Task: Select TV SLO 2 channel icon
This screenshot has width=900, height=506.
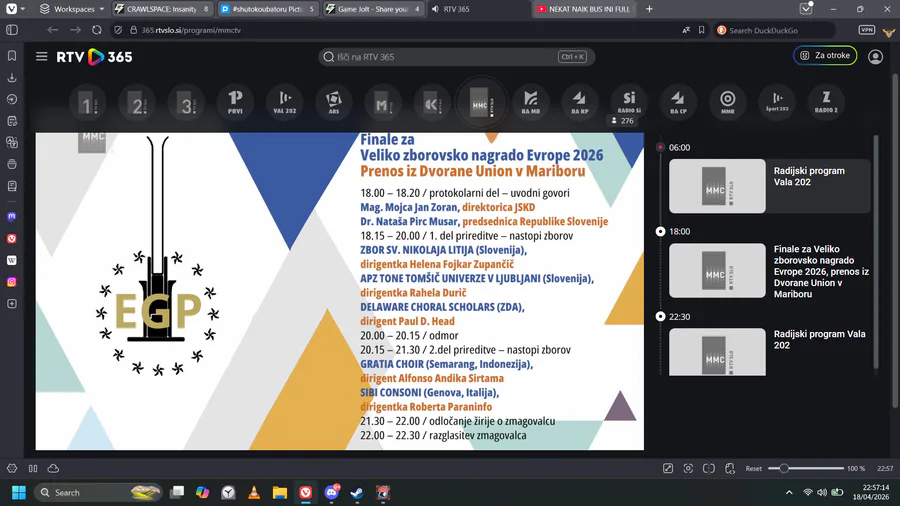Action: click(137, 102)
